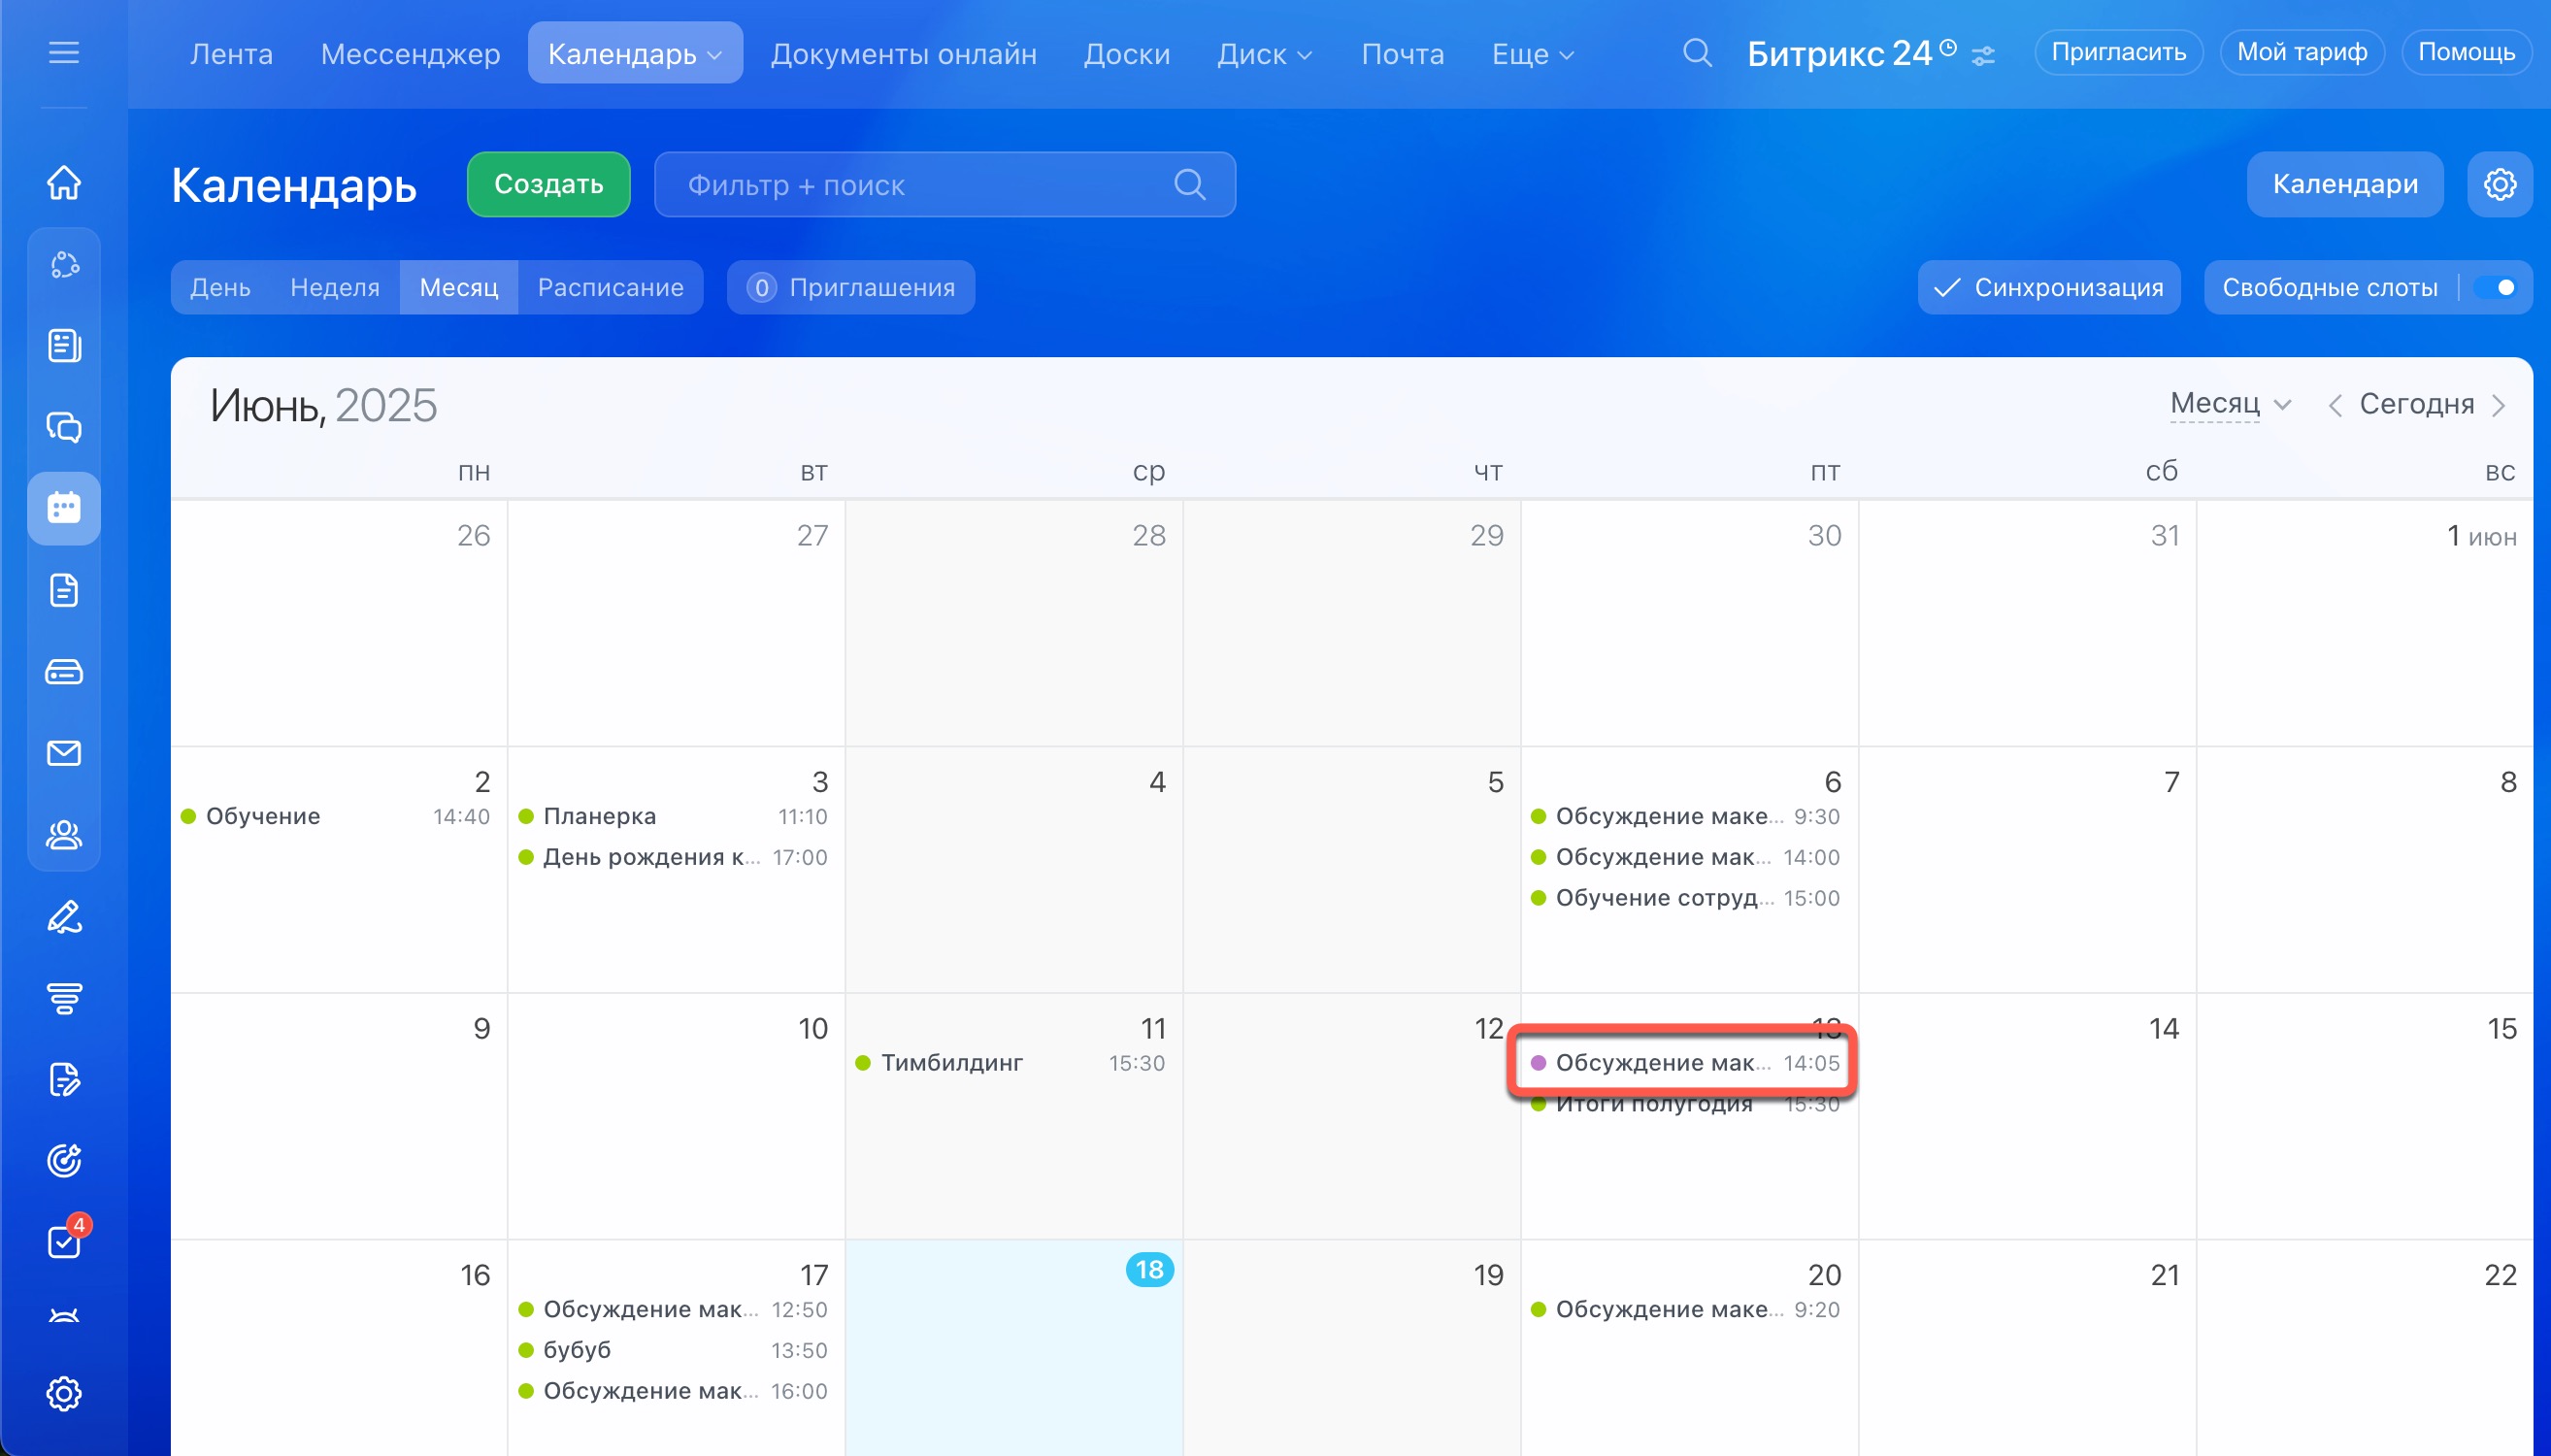Open the mail envelope icon in sidebar
Image resolution: width=2551 pixels, height=1456 pixels.
pos(64,753)
